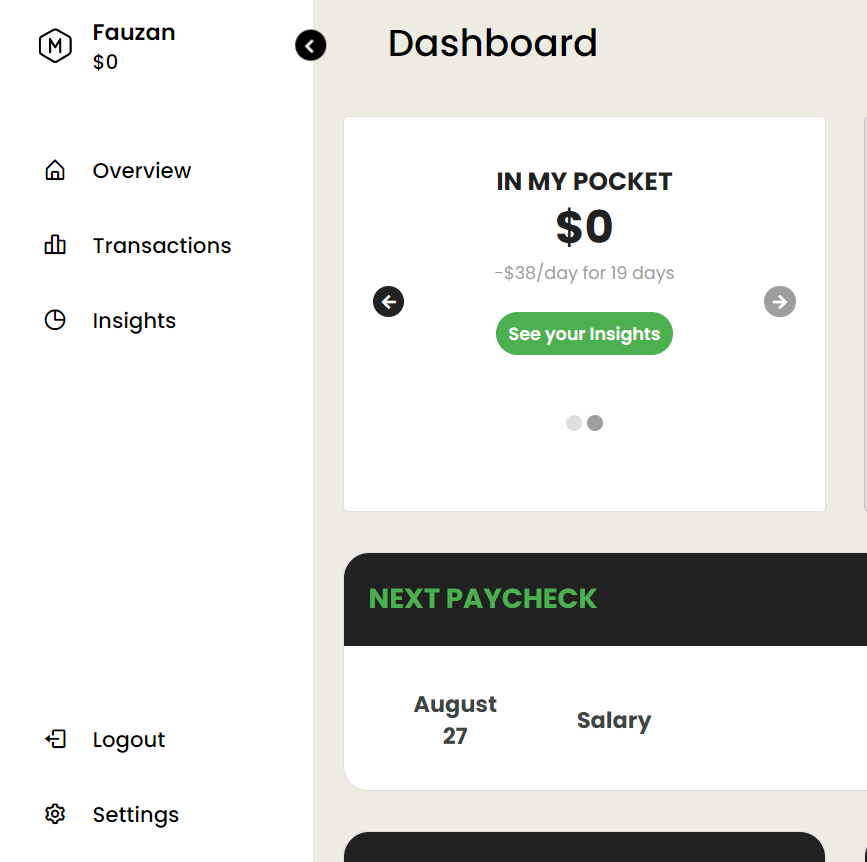Click the August 27 Salary paycheck row
The image size is (867, 862).
(605, 719)
